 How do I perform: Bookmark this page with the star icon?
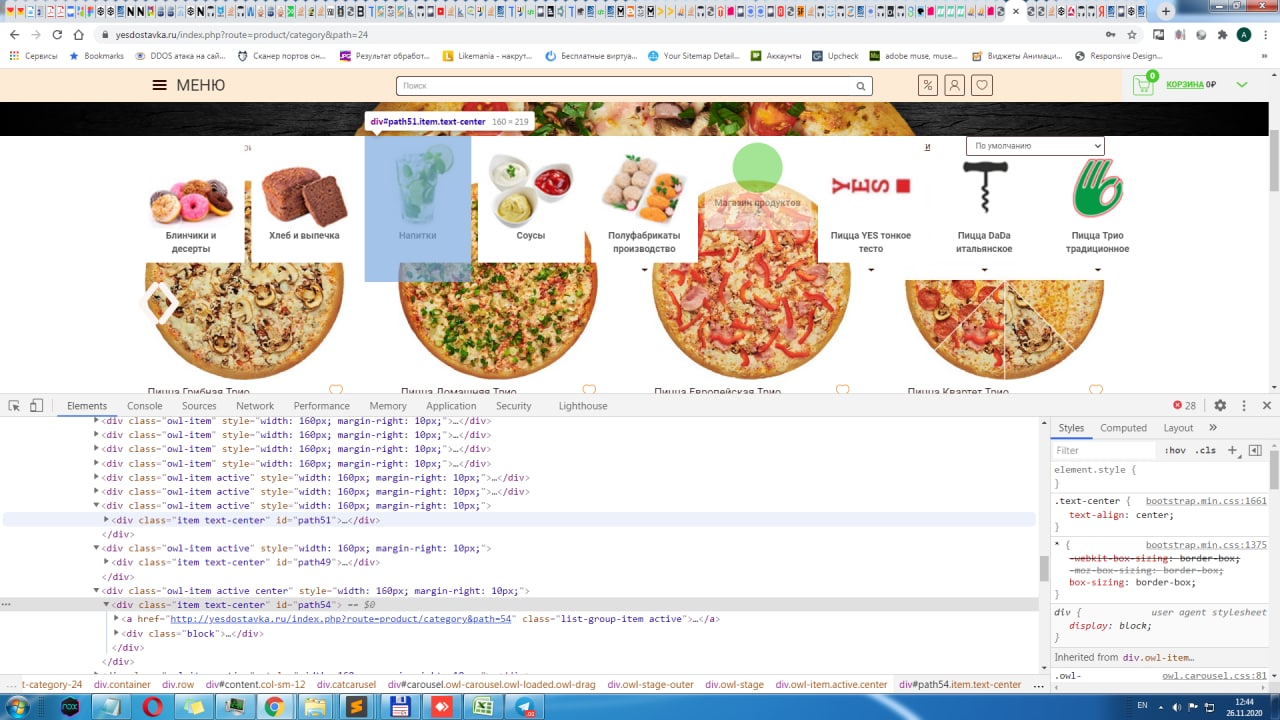tap(1131, 34)
